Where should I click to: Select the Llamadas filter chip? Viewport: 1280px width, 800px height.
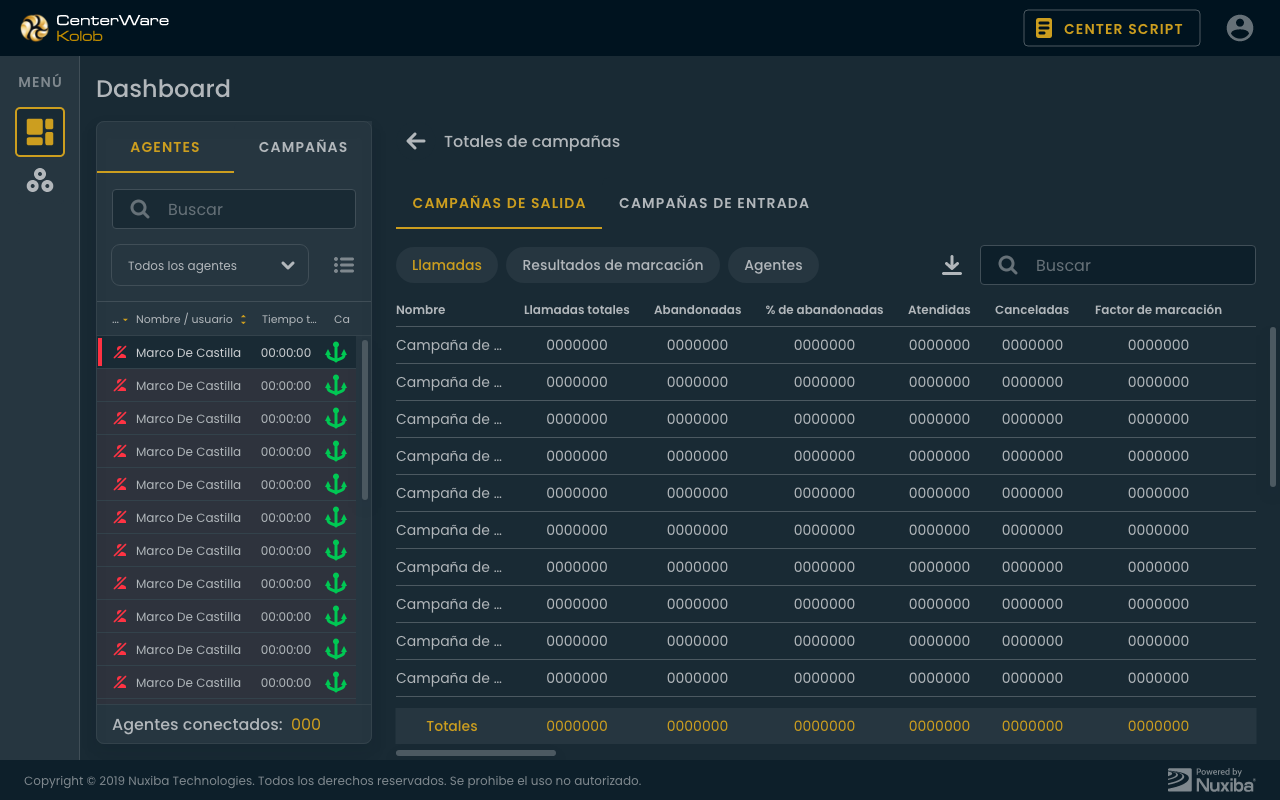click(x=447, y=265)
